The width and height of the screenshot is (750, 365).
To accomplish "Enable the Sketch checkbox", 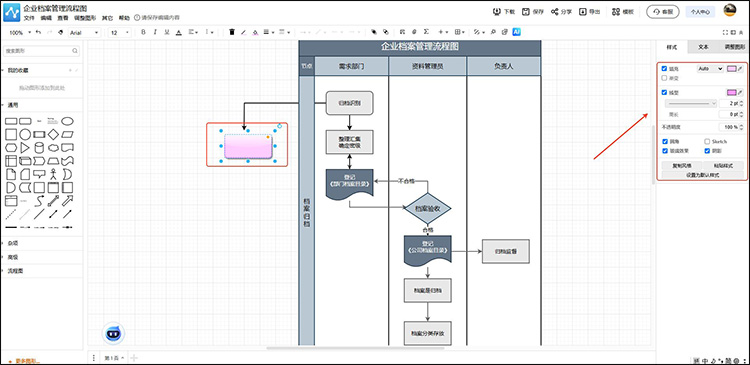I will coord(707,142).
